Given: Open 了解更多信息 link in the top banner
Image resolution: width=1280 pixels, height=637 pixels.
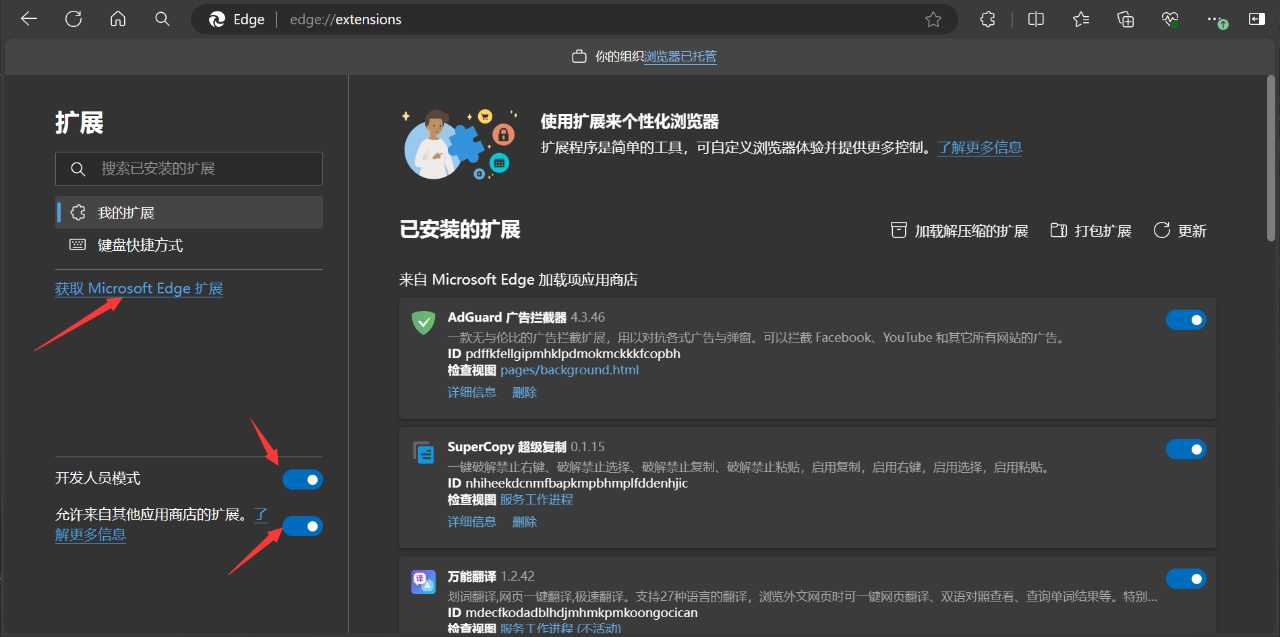Looking at the screenshot, I should point(980,147).
